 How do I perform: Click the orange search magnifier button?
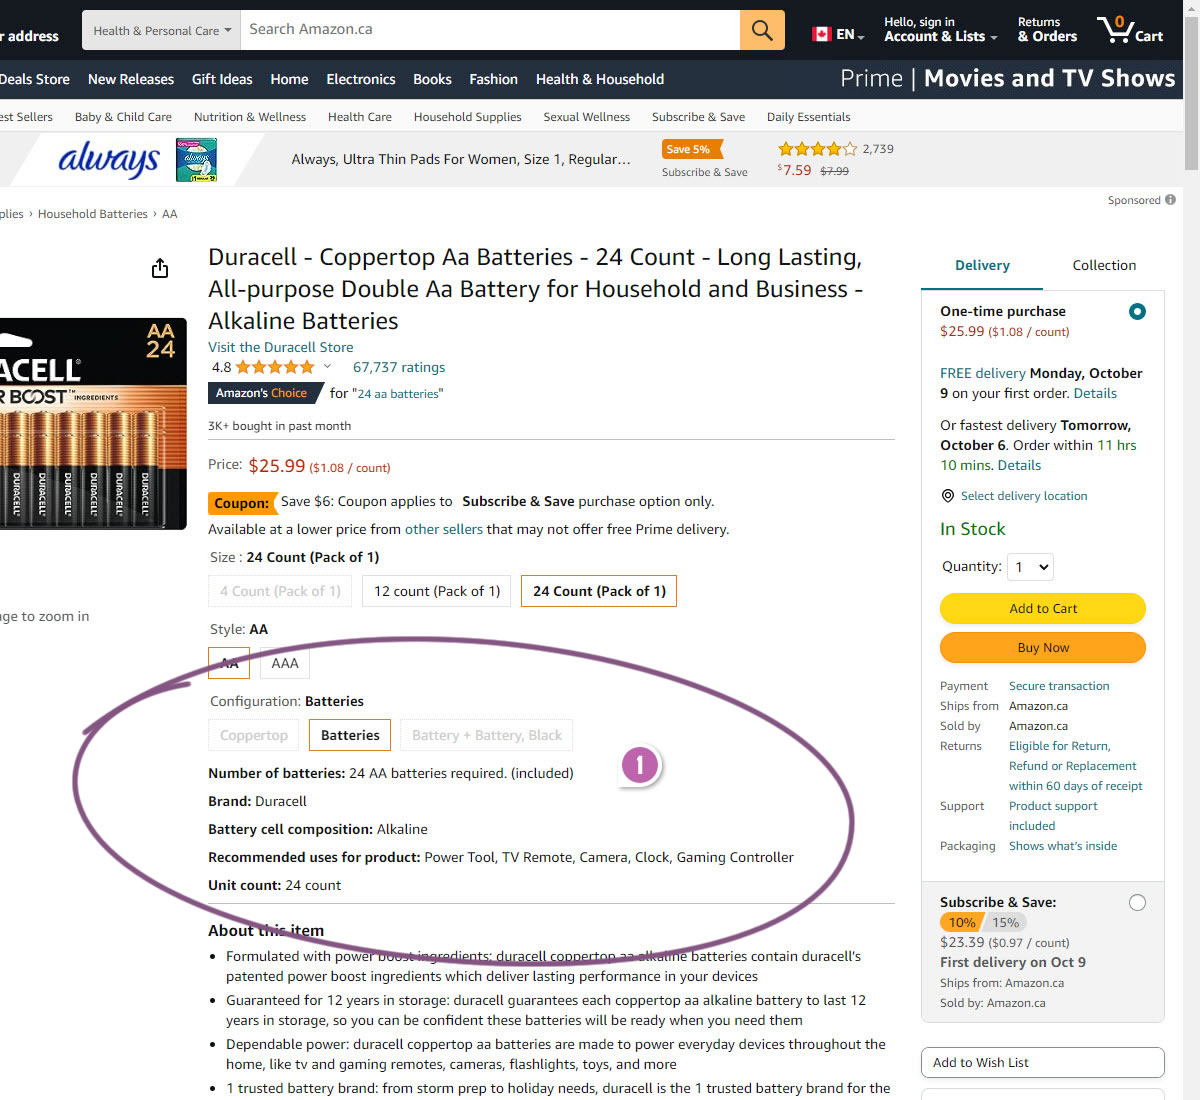(762, 30)
